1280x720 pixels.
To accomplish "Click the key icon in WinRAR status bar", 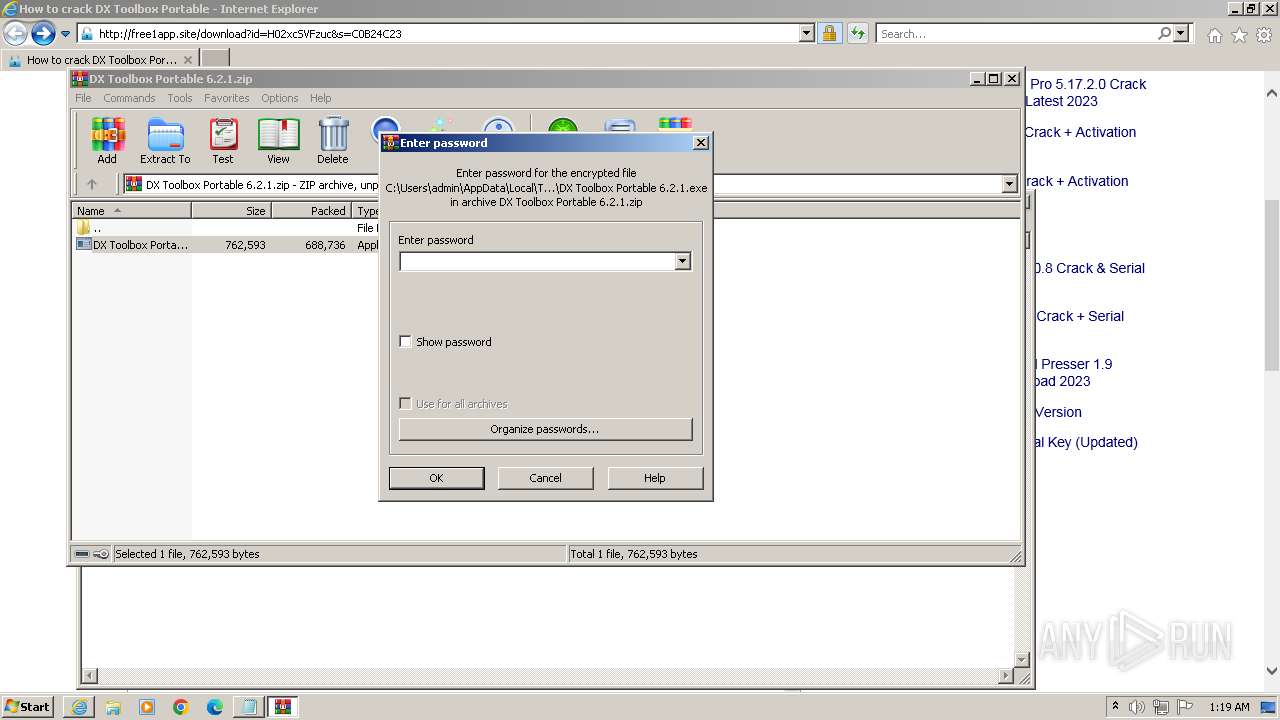I will pos(101,554).
